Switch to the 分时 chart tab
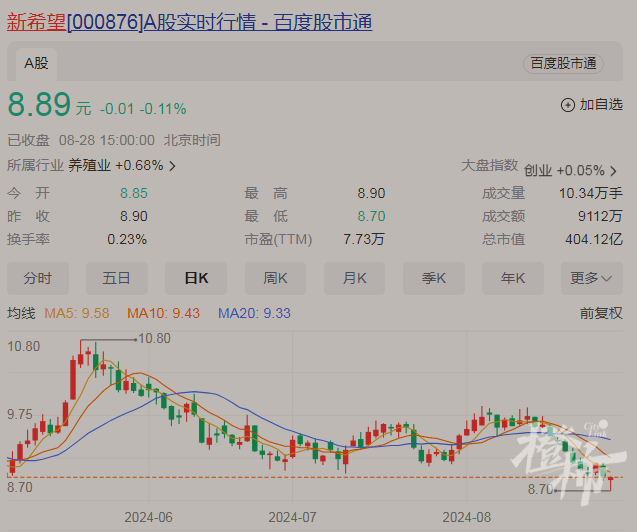The height and width of the screenshot is (532, 637). point(38,279)
